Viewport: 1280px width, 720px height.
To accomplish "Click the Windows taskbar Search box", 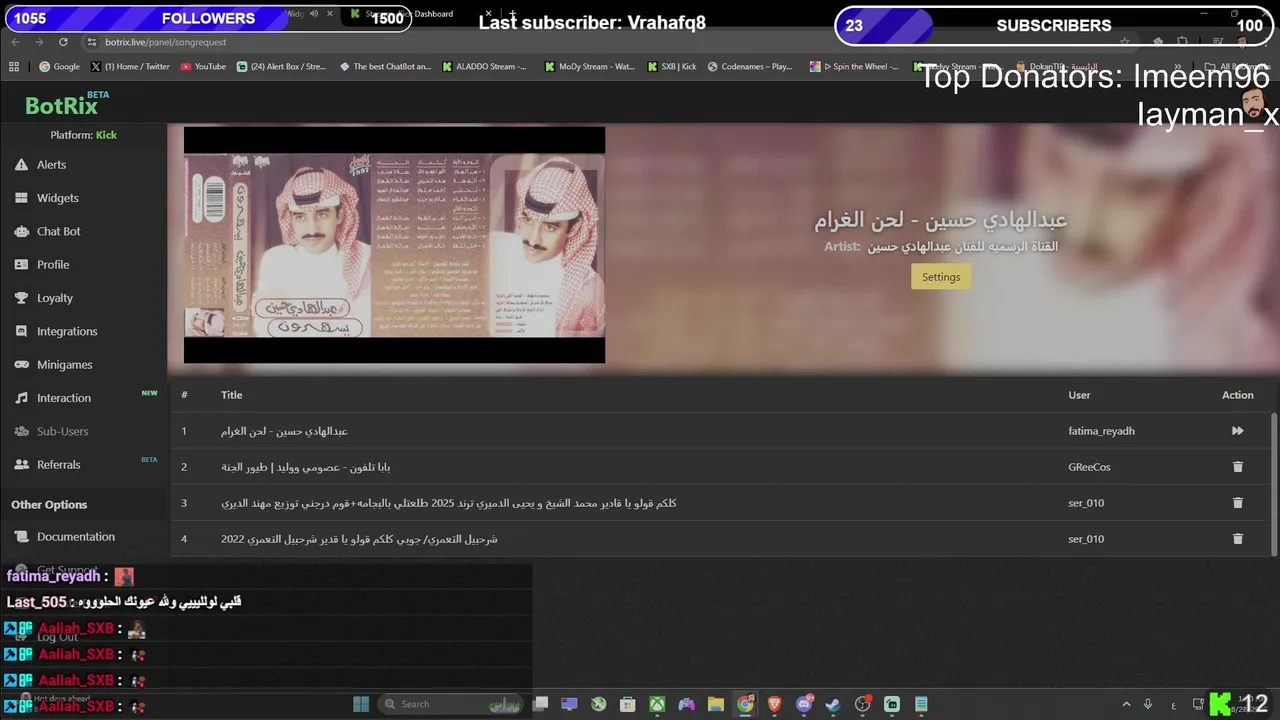I will 450,704.
